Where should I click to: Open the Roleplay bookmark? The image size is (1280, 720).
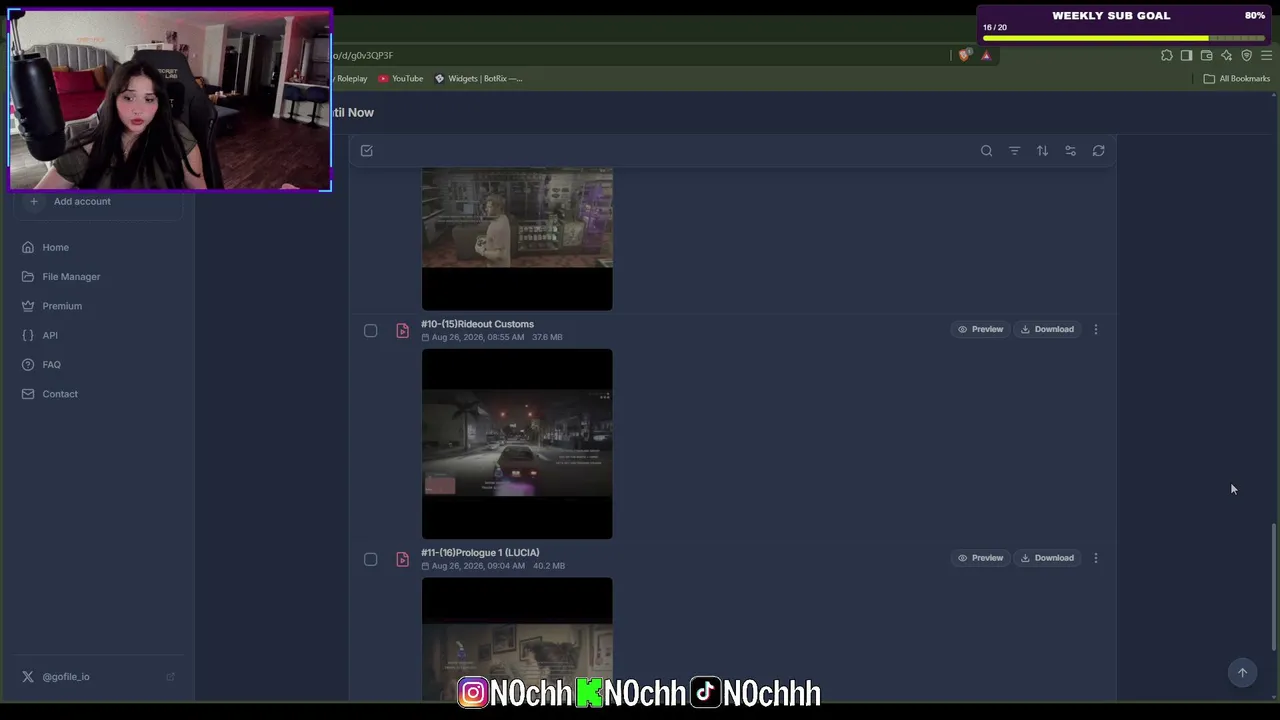[x=350, y=79]
